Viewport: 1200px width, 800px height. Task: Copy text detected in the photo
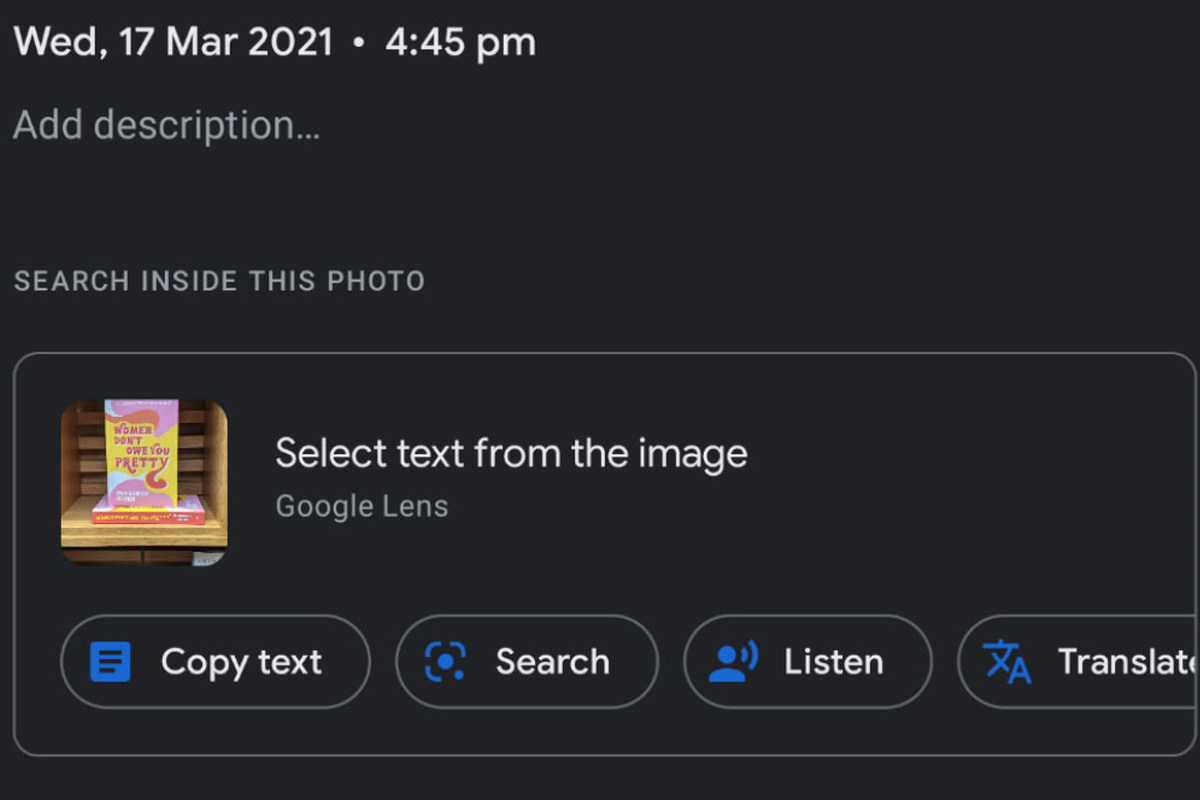click(x=215, y=662)
